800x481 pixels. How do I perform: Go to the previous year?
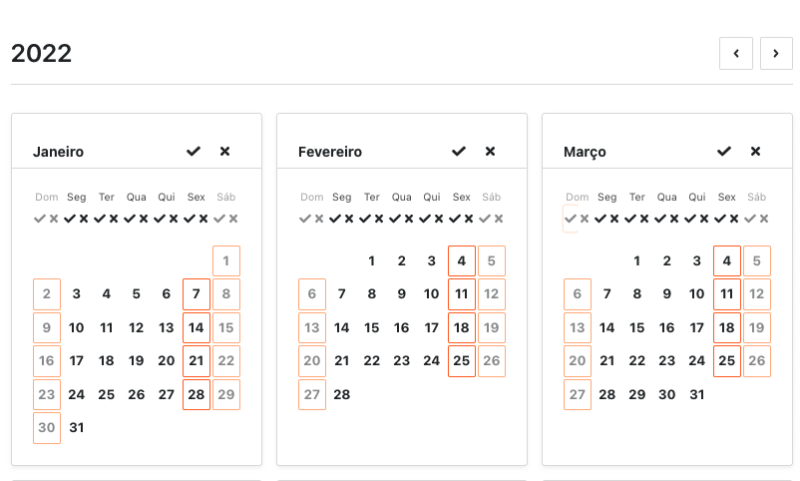coord(736,54)
